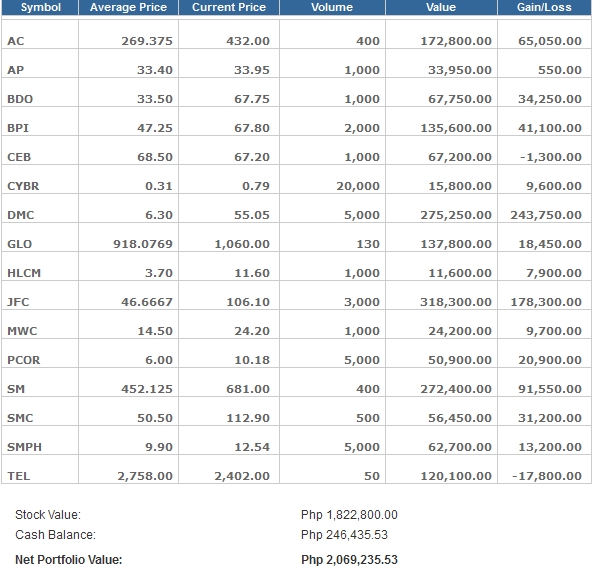Select net portfolio value Php 2,069,235.53

click(x=349, y=560)
